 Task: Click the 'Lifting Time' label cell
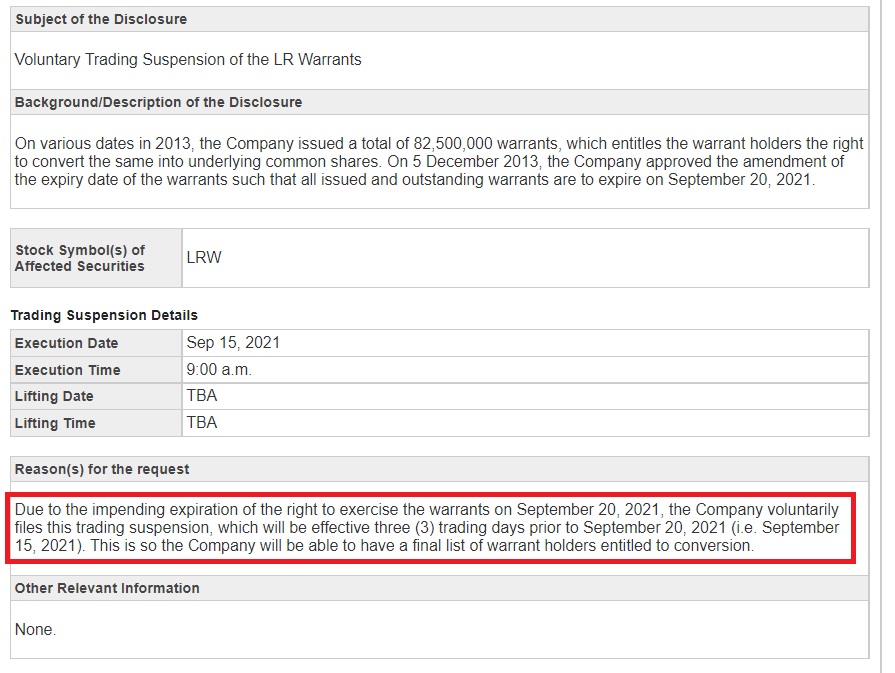(96, 423)
